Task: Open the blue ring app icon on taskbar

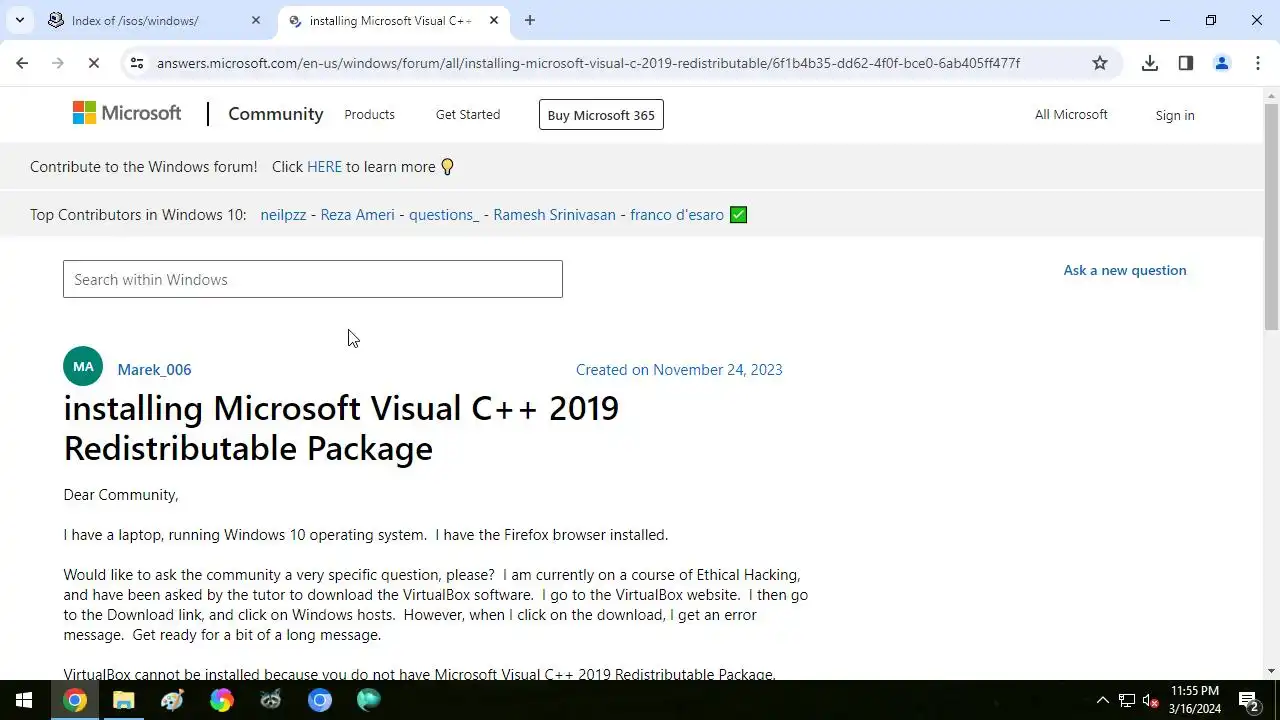Action: tap(320, 700)
